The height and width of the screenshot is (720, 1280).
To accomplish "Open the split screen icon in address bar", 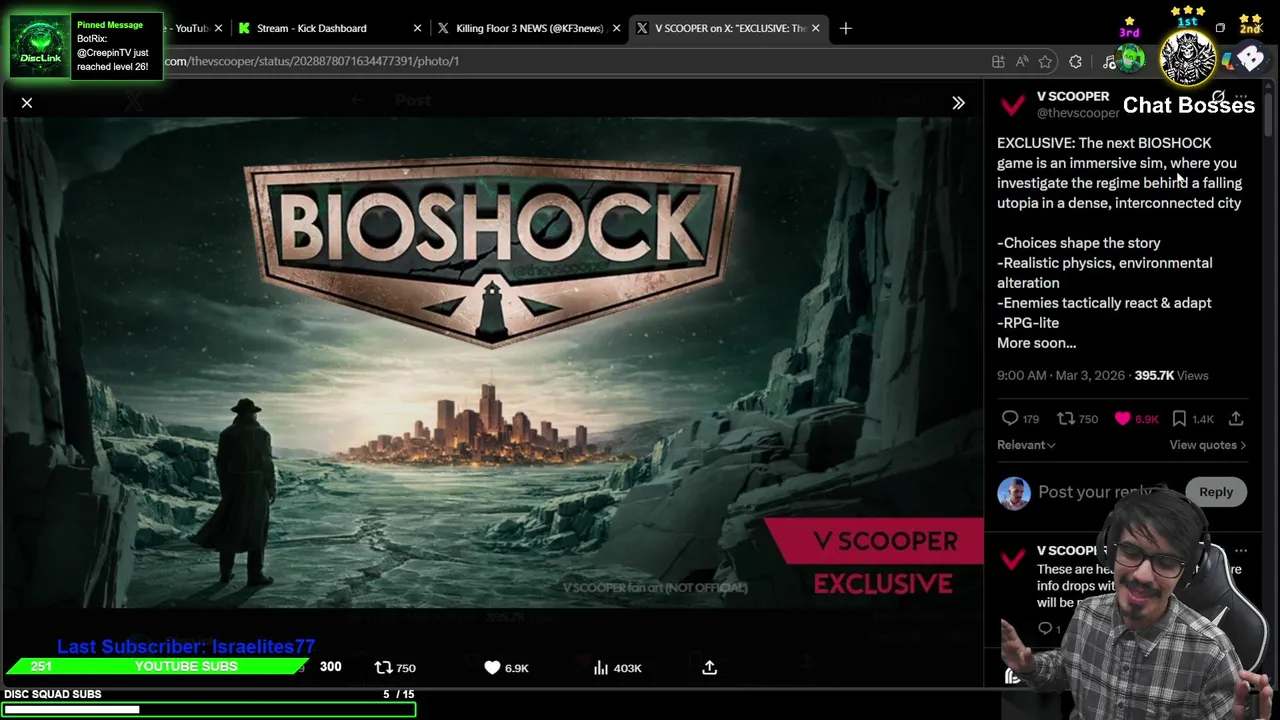I will pos(998,61).
